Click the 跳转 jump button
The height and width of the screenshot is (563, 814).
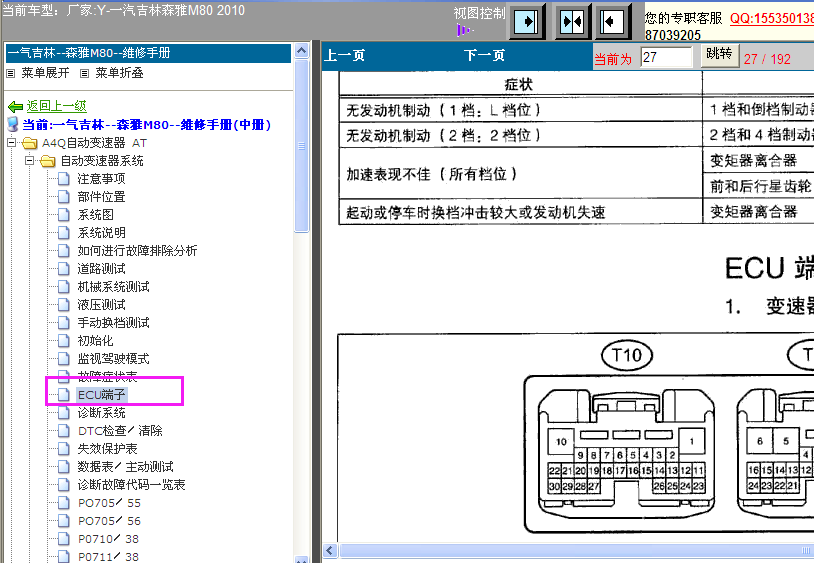pyautogui.click(x=720, y=54)
